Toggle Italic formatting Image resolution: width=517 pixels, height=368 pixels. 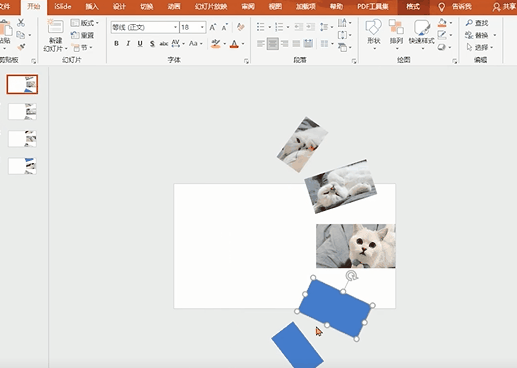pyautogui.click(x=128, y=43)
